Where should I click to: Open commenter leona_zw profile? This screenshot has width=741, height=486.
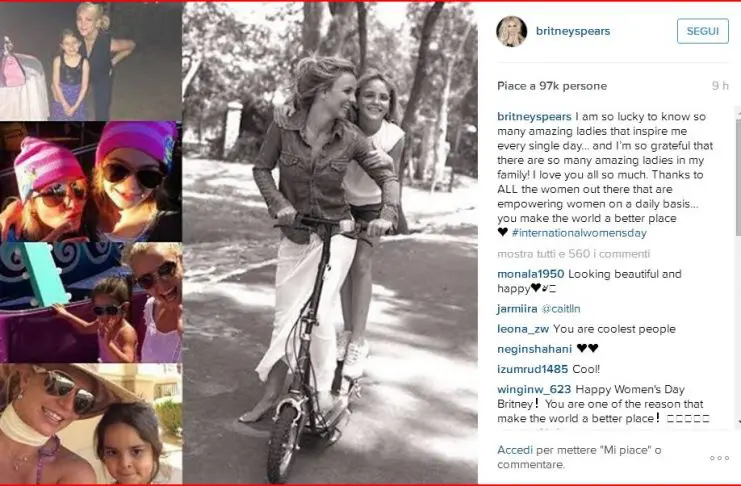click(523, 329)
